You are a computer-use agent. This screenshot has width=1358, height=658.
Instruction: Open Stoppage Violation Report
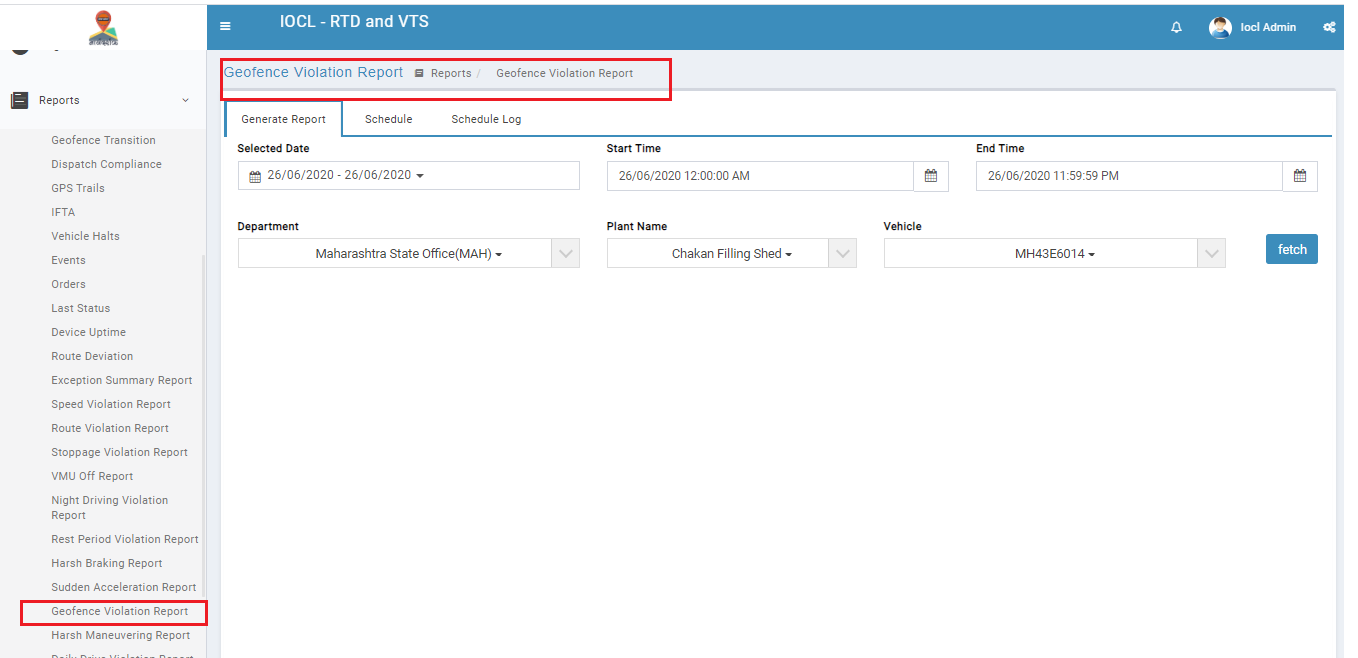point(120,452)
